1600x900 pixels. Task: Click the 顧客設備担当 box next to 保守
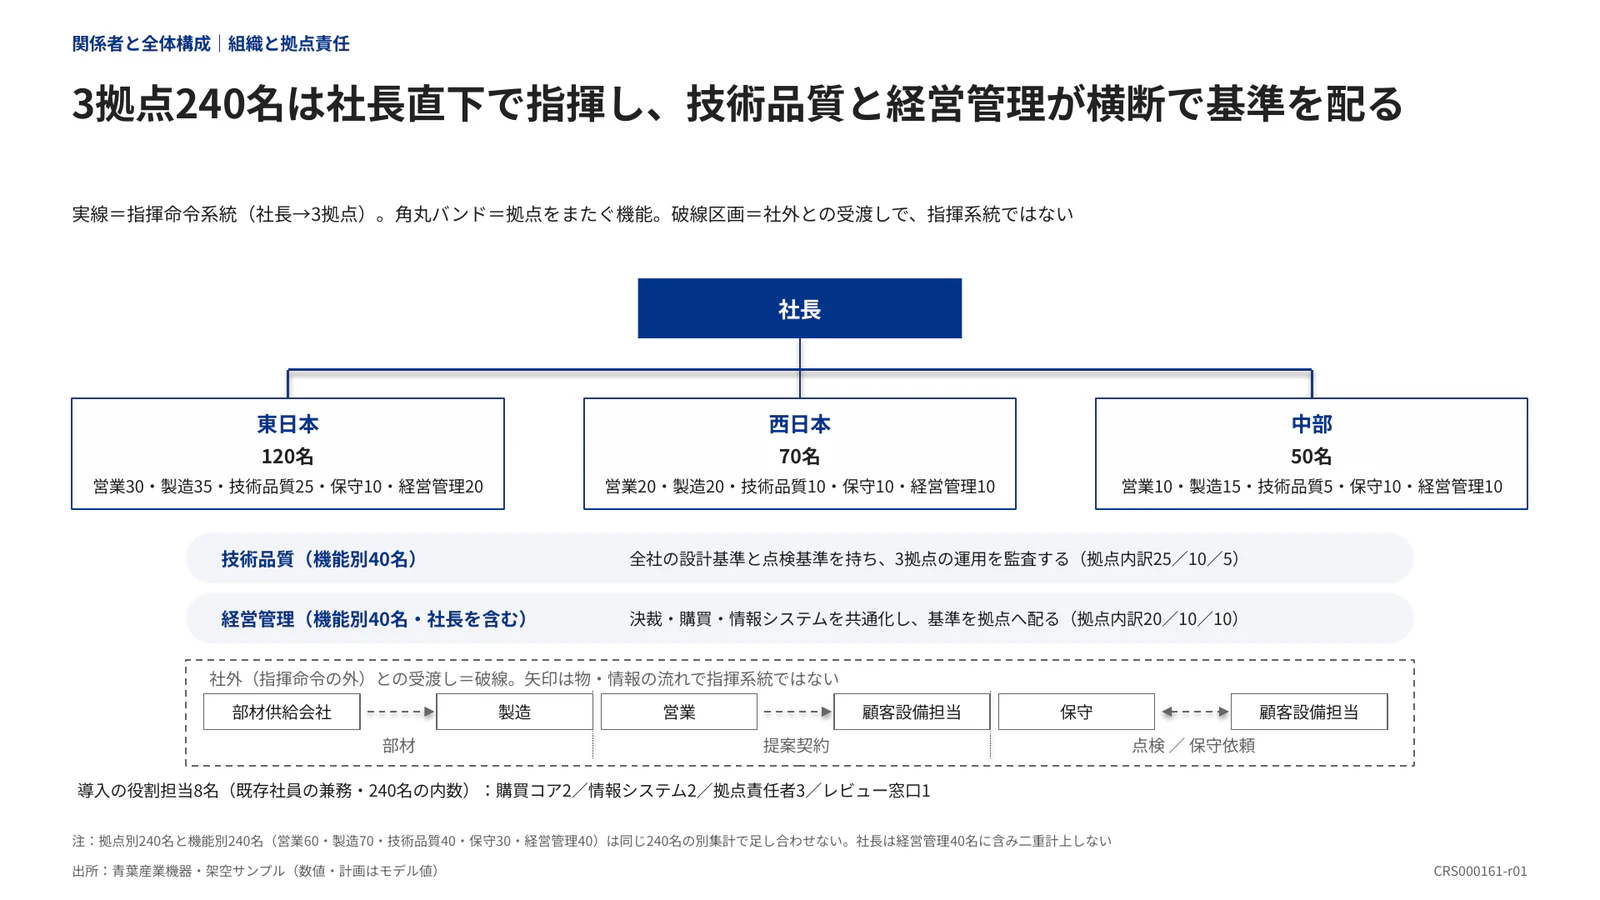(1309, 712)
